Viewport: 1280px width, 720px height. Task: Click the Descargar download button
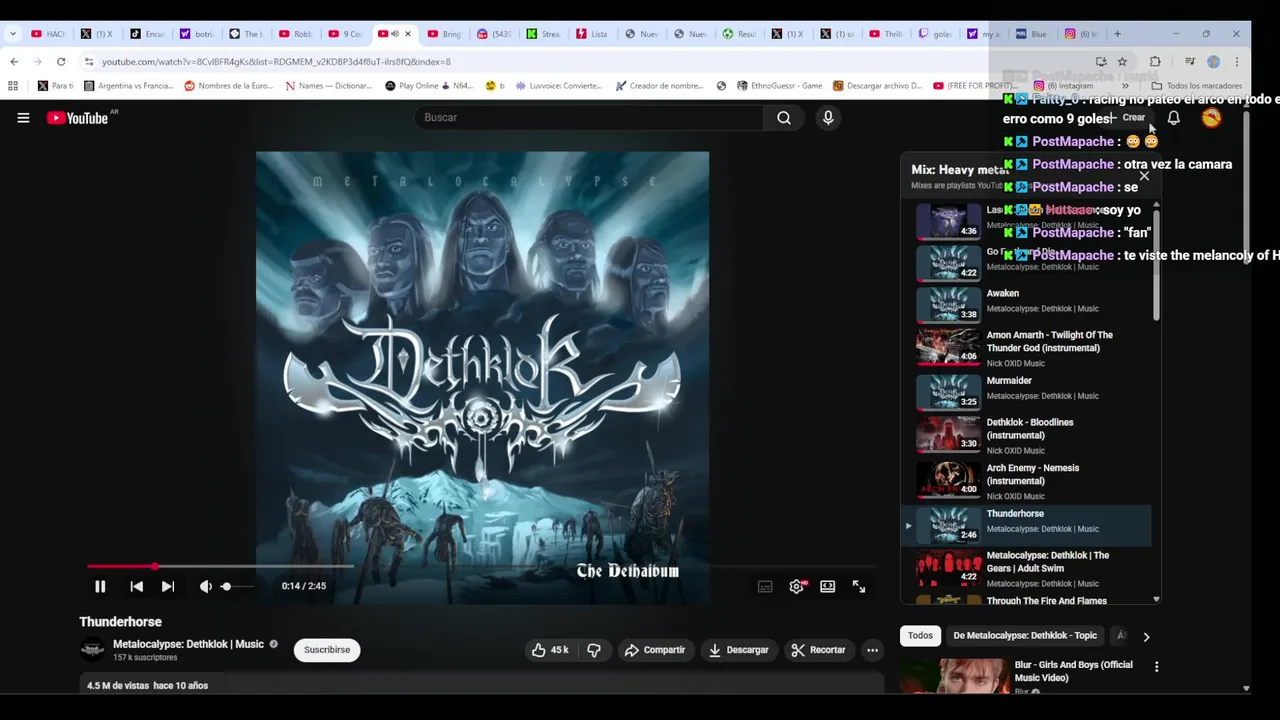coord(739,650)
